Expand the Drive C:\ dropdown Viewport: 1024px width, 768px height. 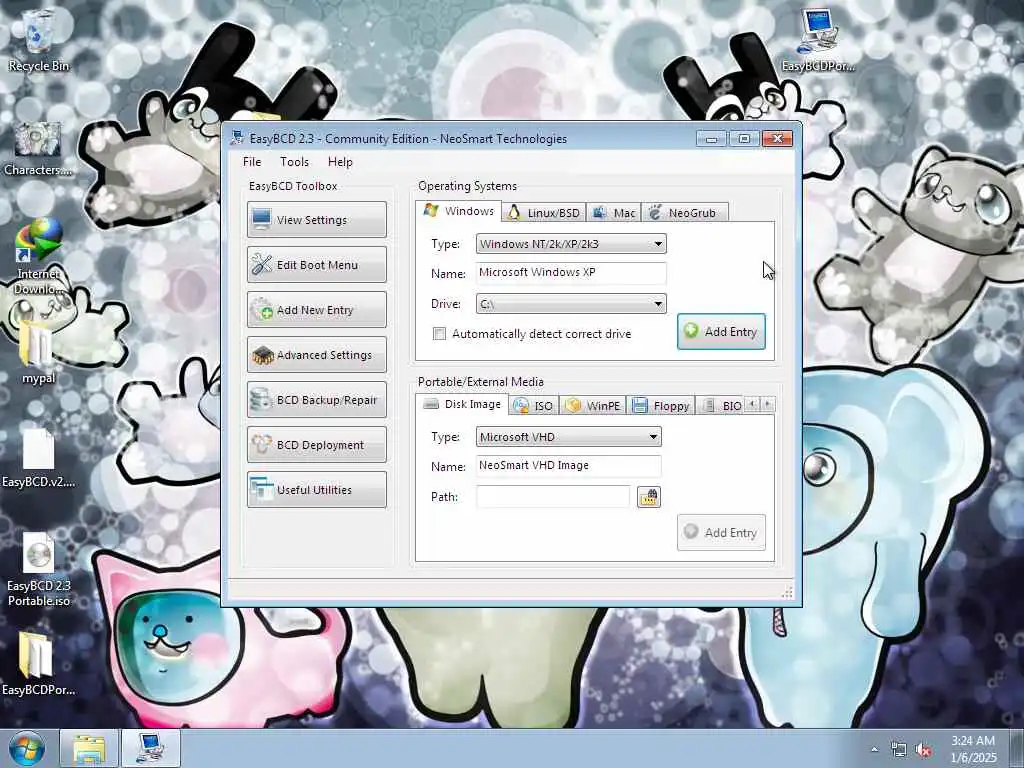pos(571,304)
